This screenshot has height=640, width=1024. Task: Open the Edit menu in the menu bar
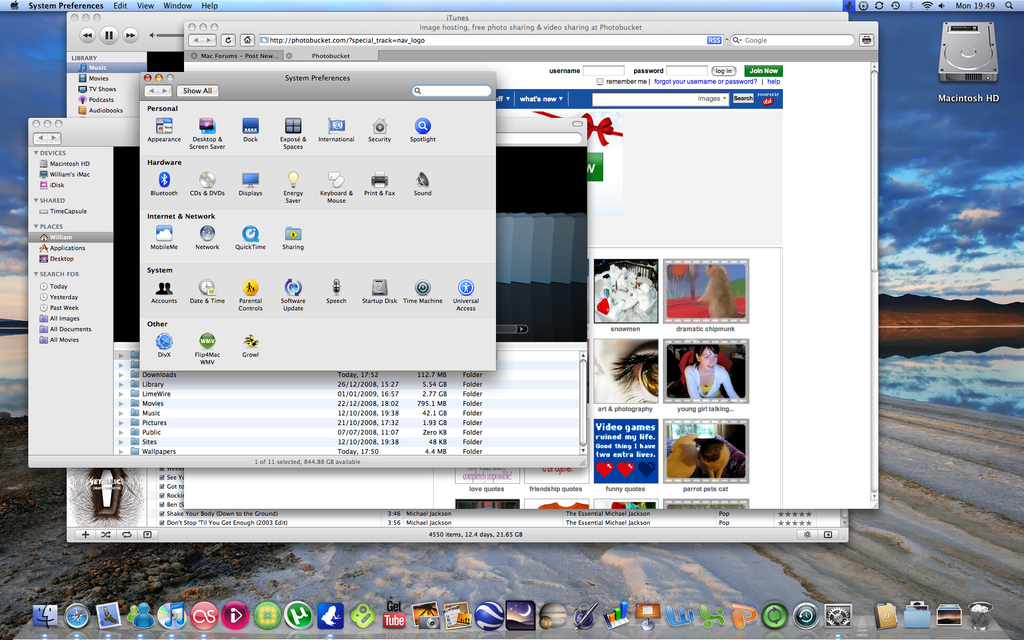pyautogui.click(x=120, y=5)
